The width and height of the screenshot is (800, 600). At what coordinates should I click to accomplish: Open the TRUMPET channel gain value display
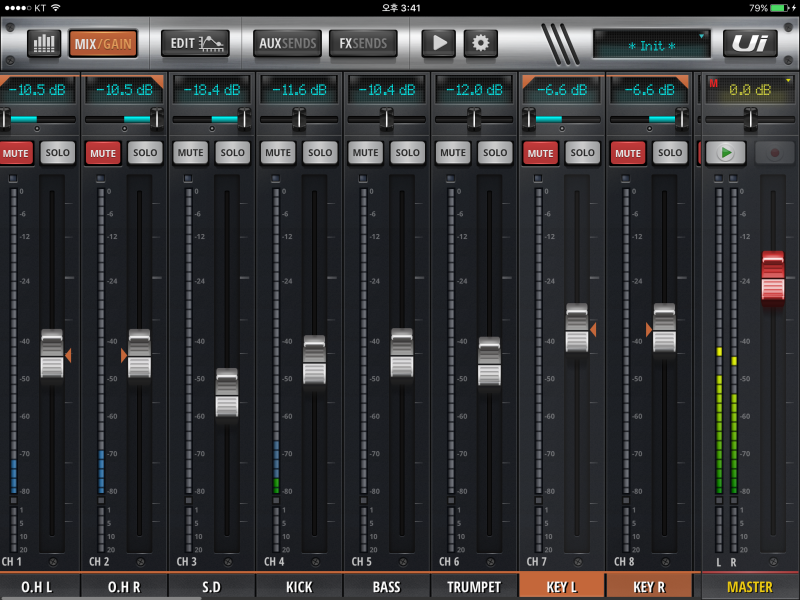(x=473, y=89)
